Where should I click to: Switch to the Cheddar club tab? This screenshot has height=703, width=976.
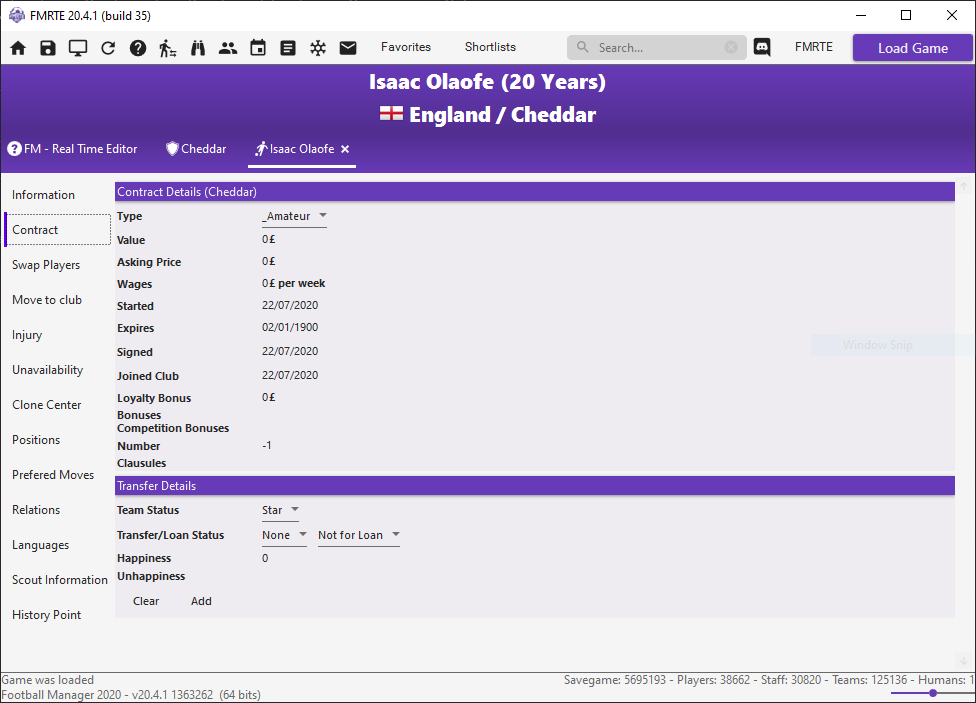[196, 149]
